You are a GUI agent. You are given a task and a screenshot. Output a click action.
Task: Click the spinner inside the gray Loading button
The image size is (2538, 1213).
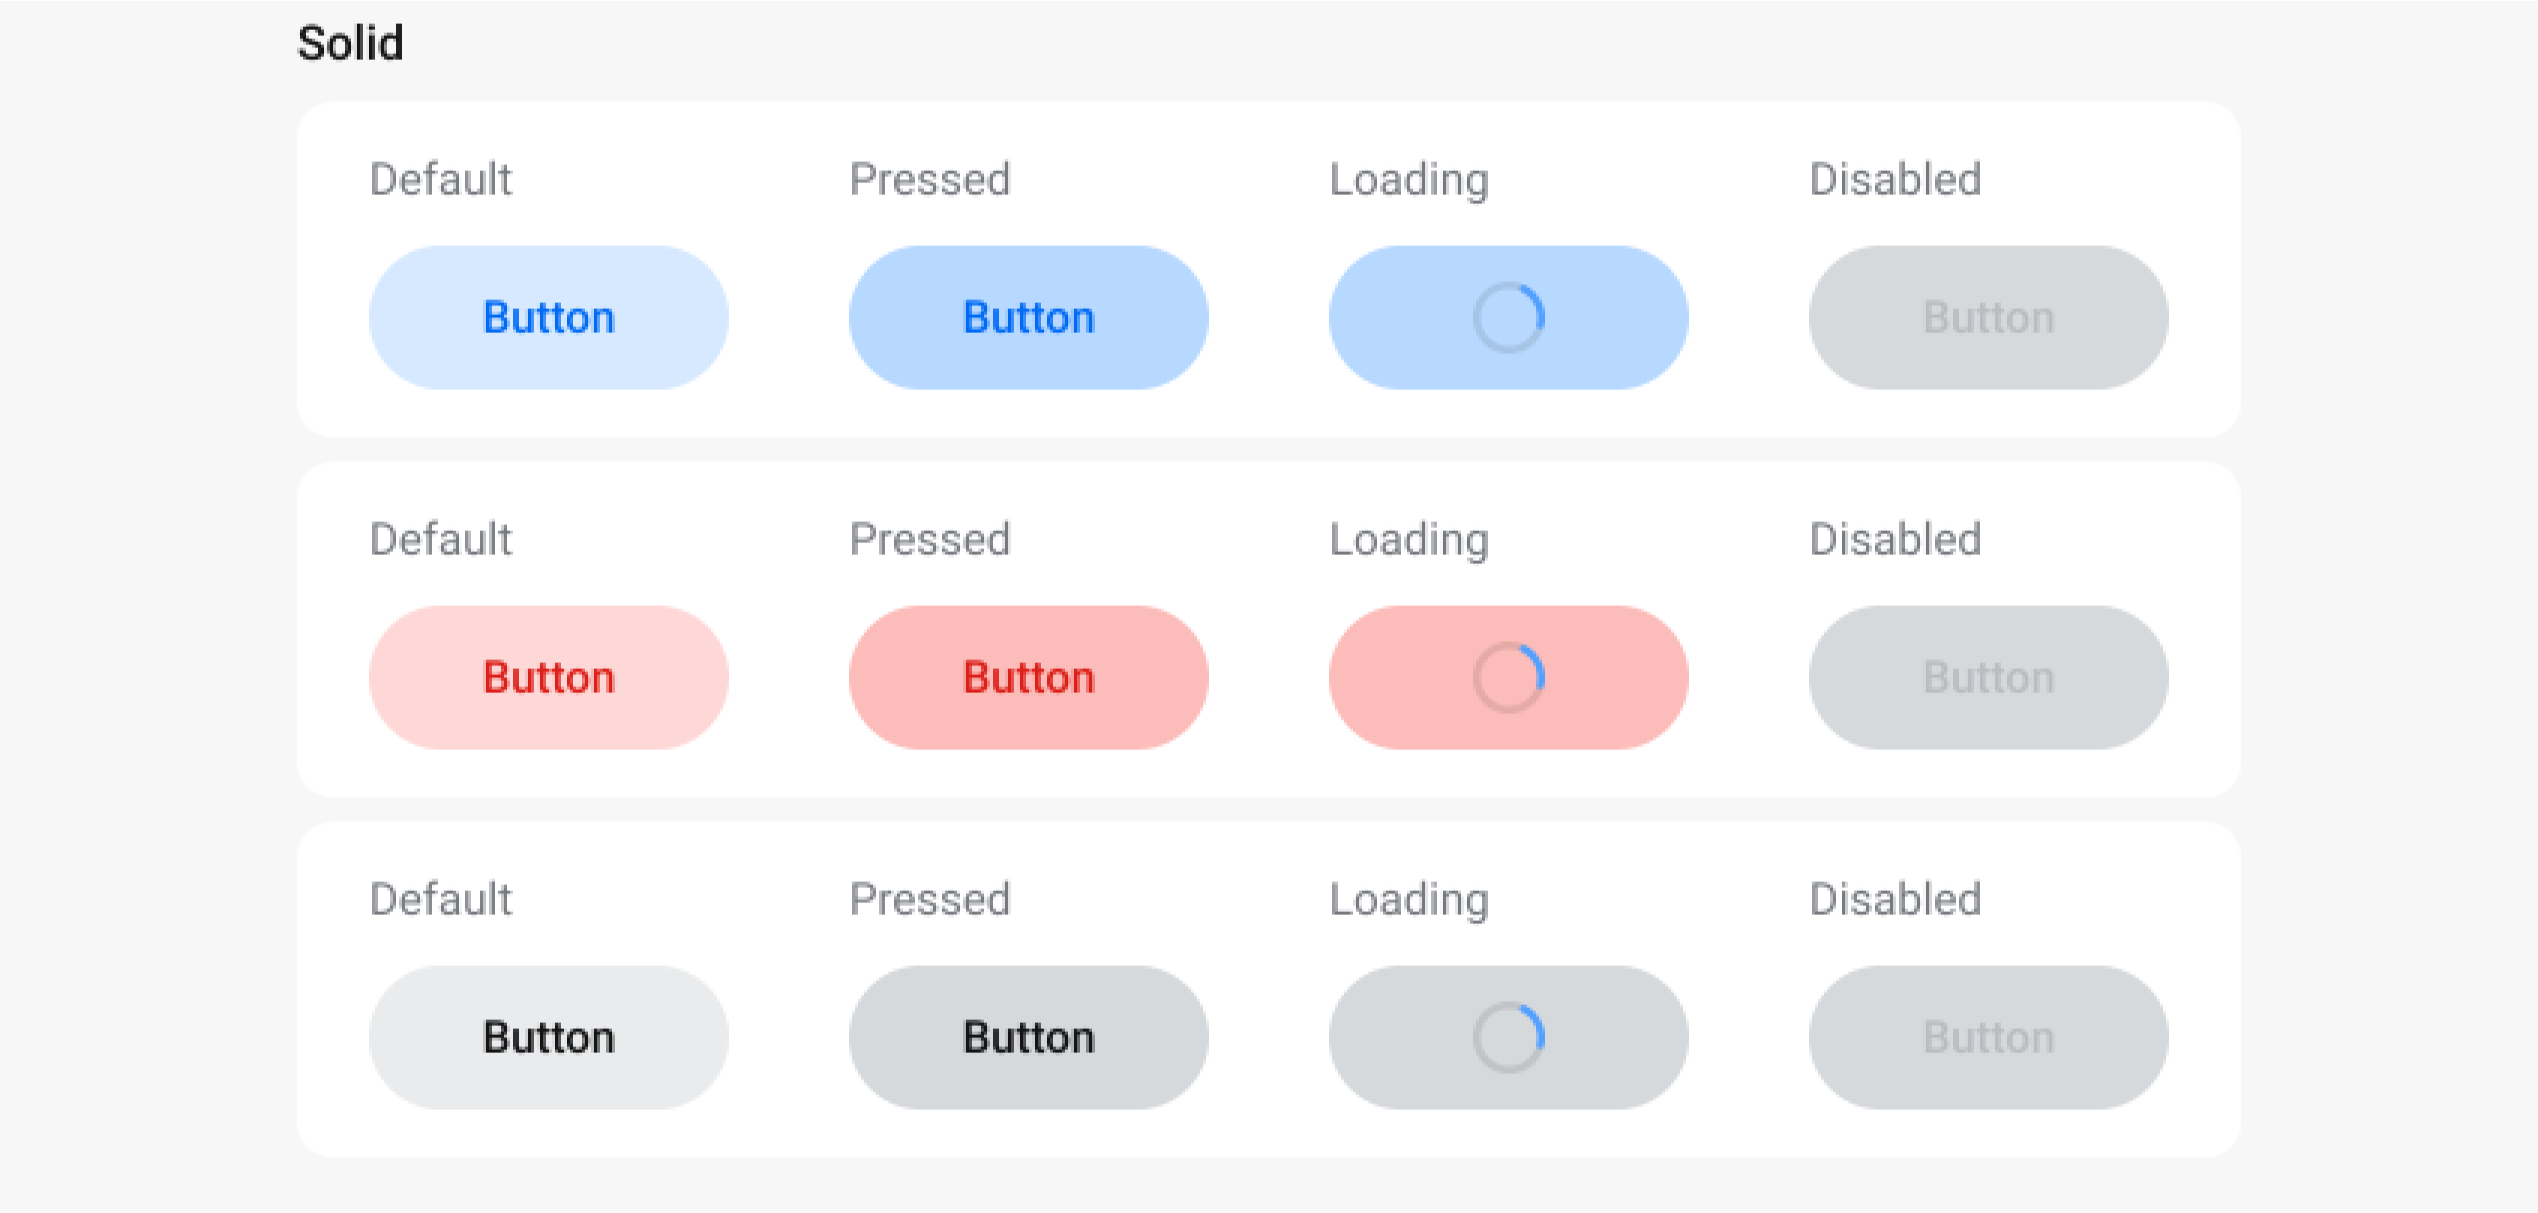pyautogui.click(x=1509, y=1037)
